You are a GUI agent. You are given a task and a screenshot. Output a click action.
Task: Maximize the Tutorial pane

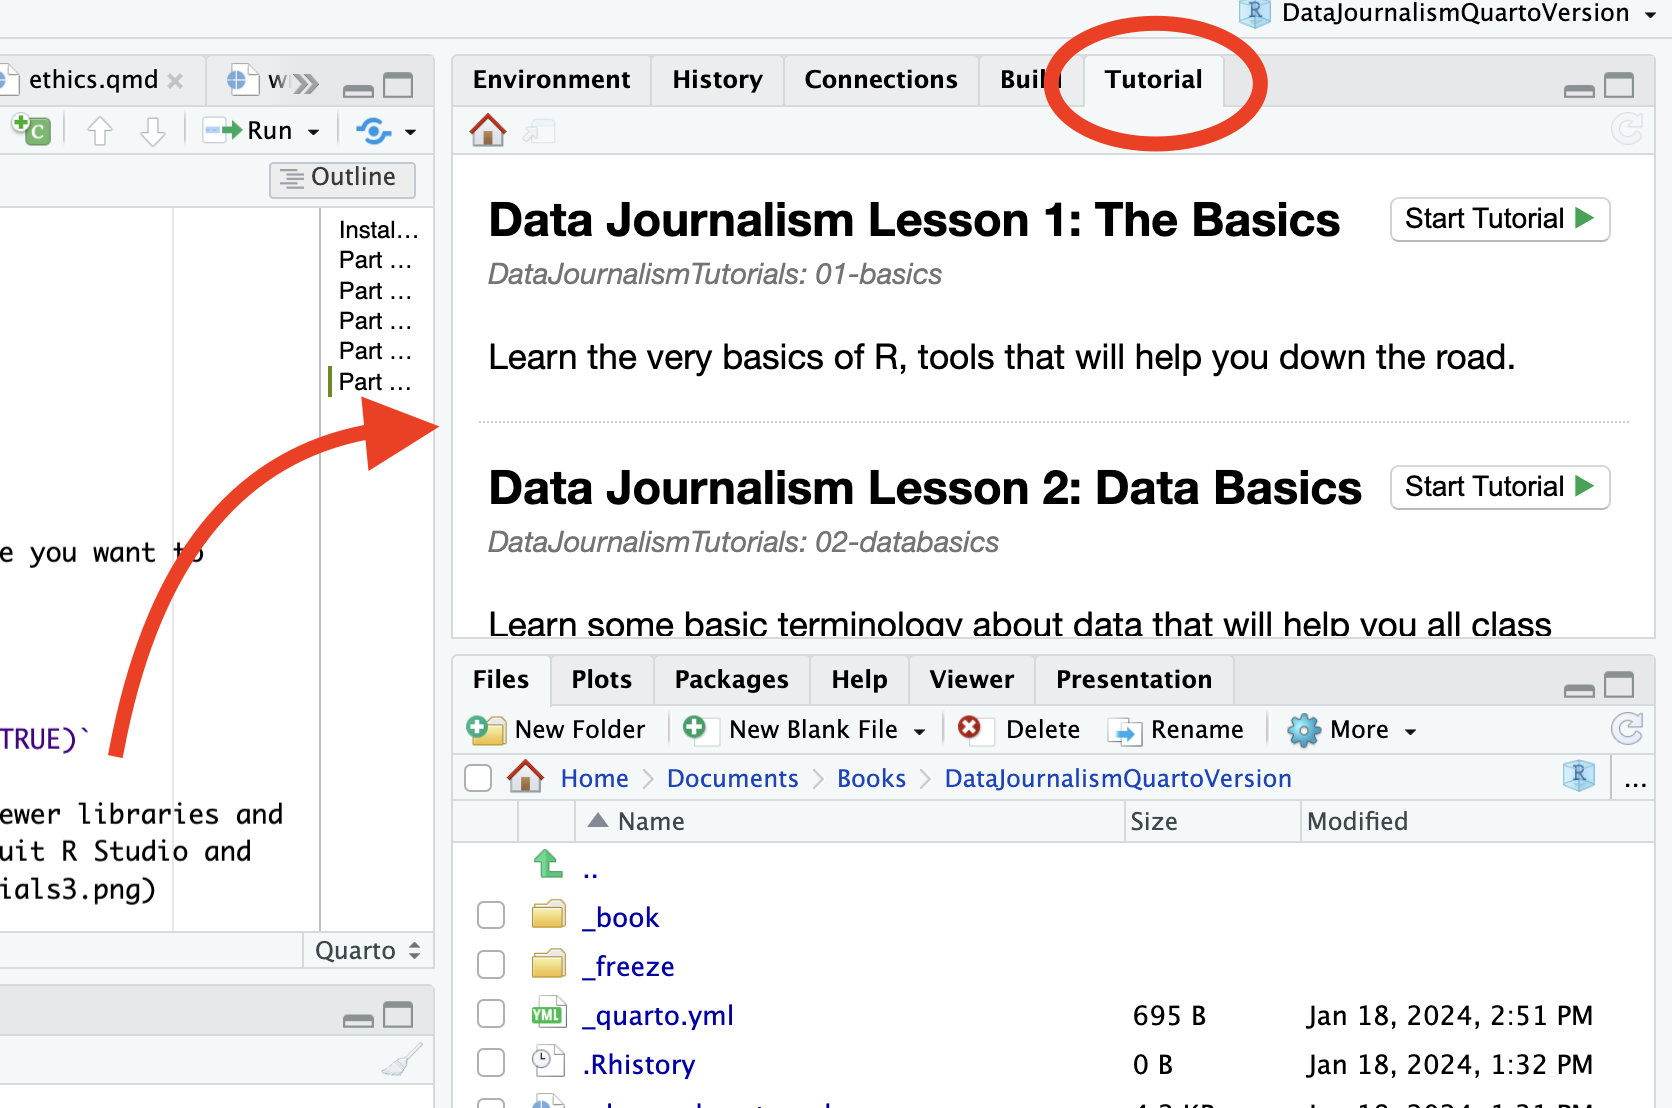(x=1619, y=86)
